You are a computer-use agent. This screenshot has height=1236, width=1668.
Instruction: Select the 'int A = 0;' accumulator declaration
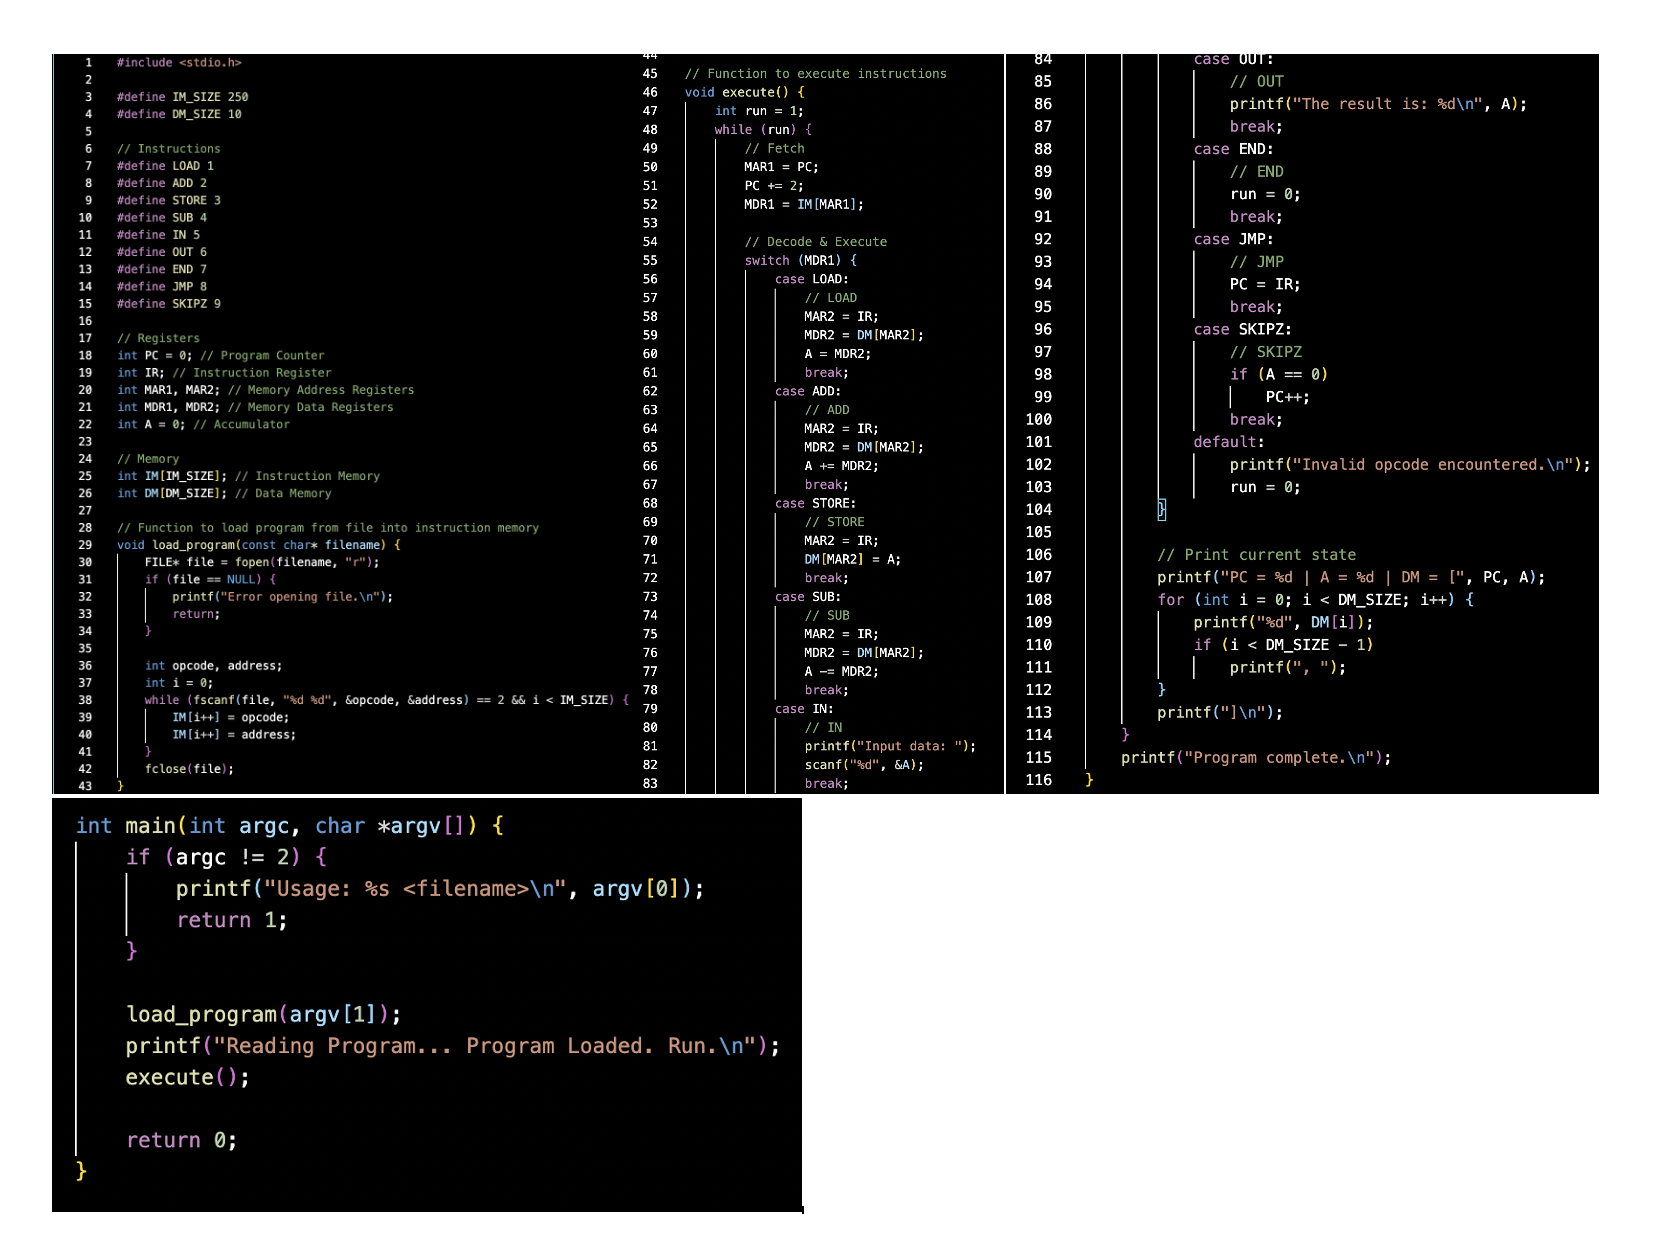click(x=151, y=424)
